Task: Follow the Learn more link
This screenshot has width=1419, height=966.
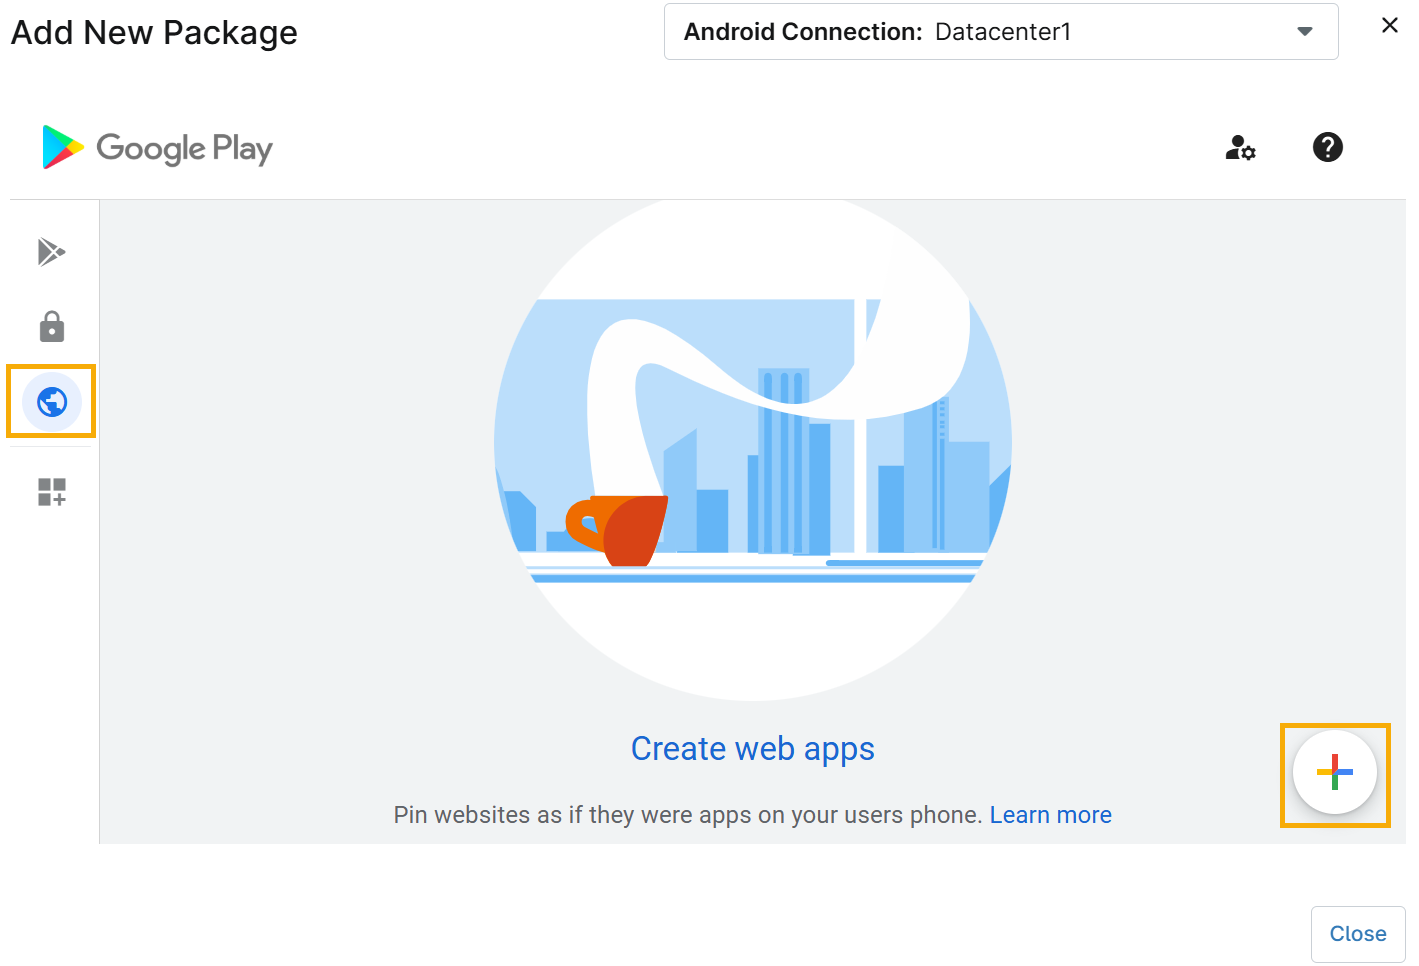Action: tap(1050, 815)
